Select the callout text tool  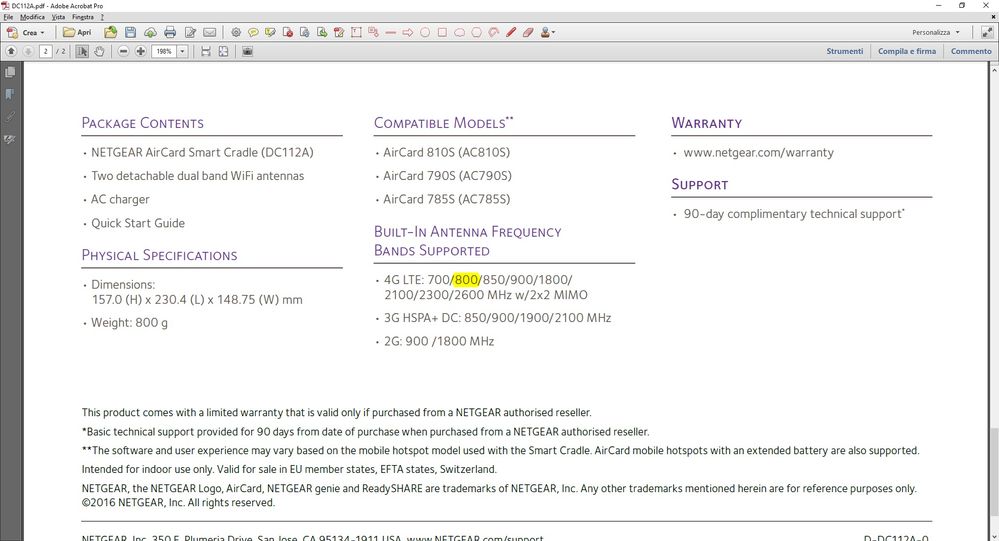(x=373, y=32)
